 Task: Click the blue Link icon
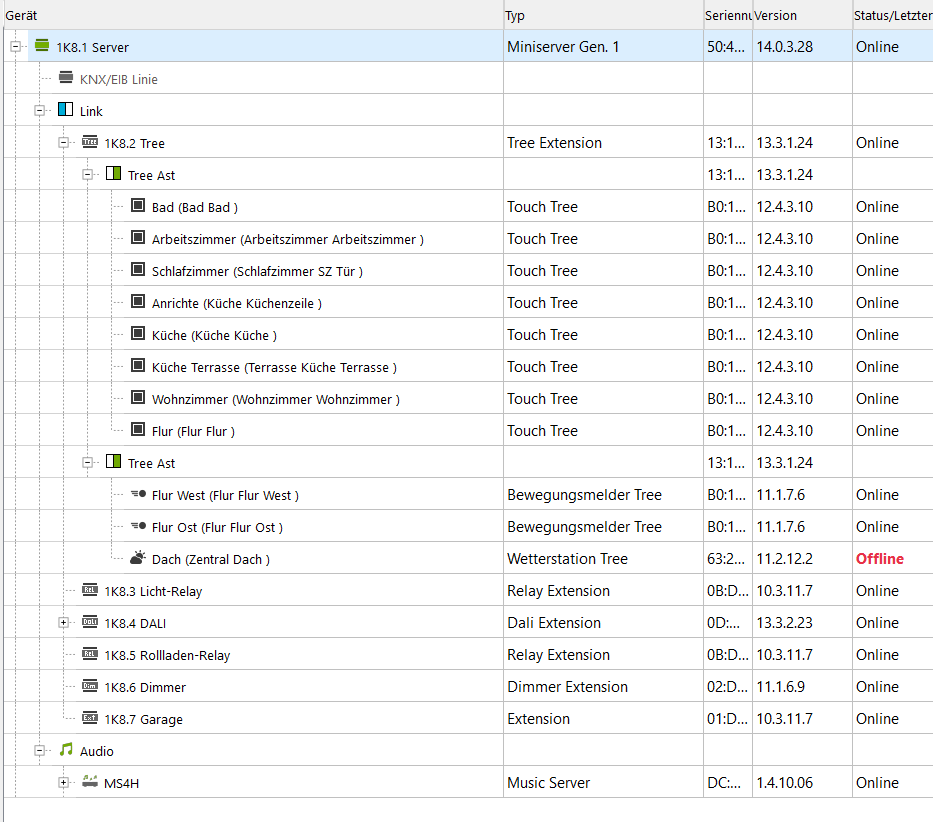coord(66,110)
